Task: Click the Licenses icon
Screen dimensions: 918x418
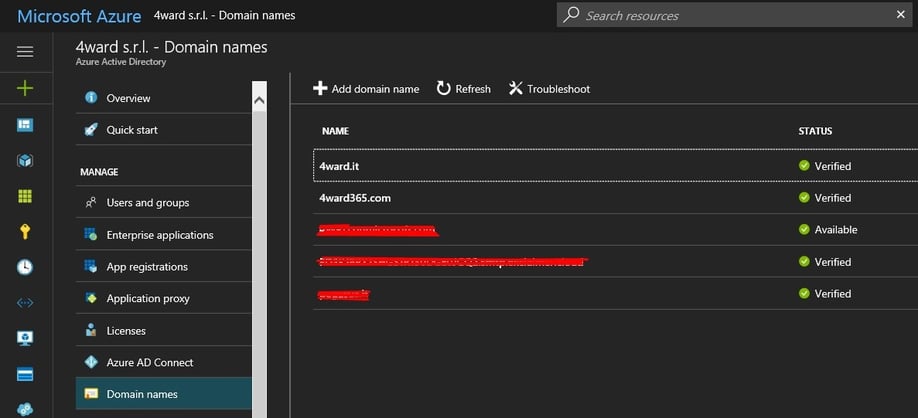Action: 91,330
